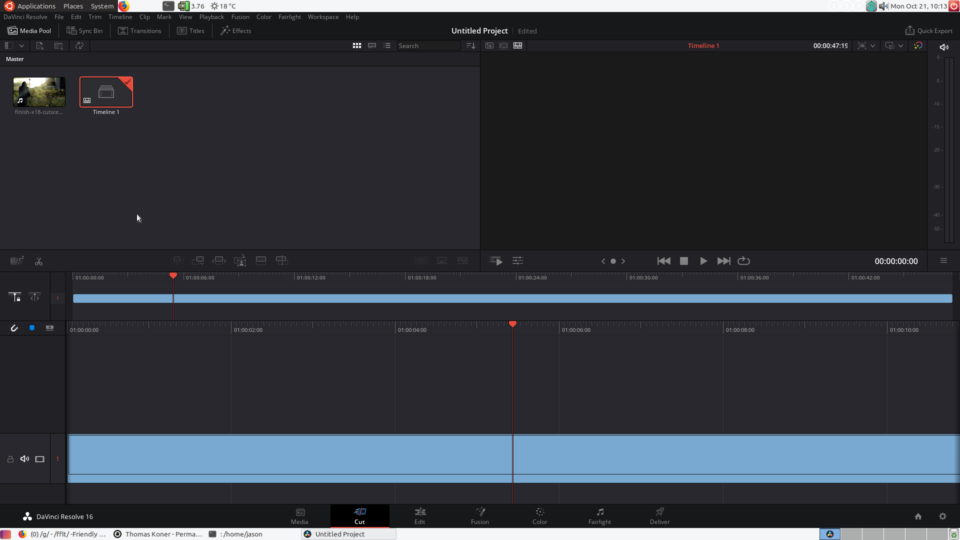960x540 pixels.
Task: Open the Effects panel
Action: click(x=236, y=31)
